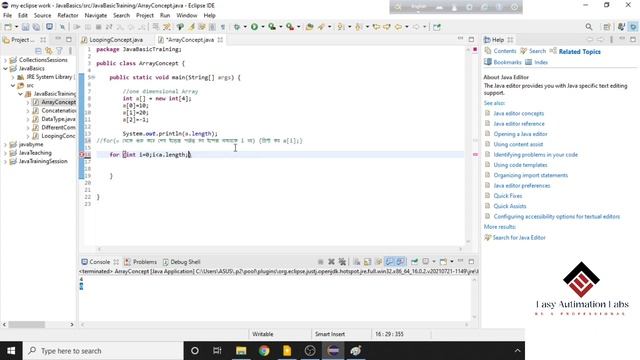Click the editor horizontal scrollbar

tap(280, 249)
